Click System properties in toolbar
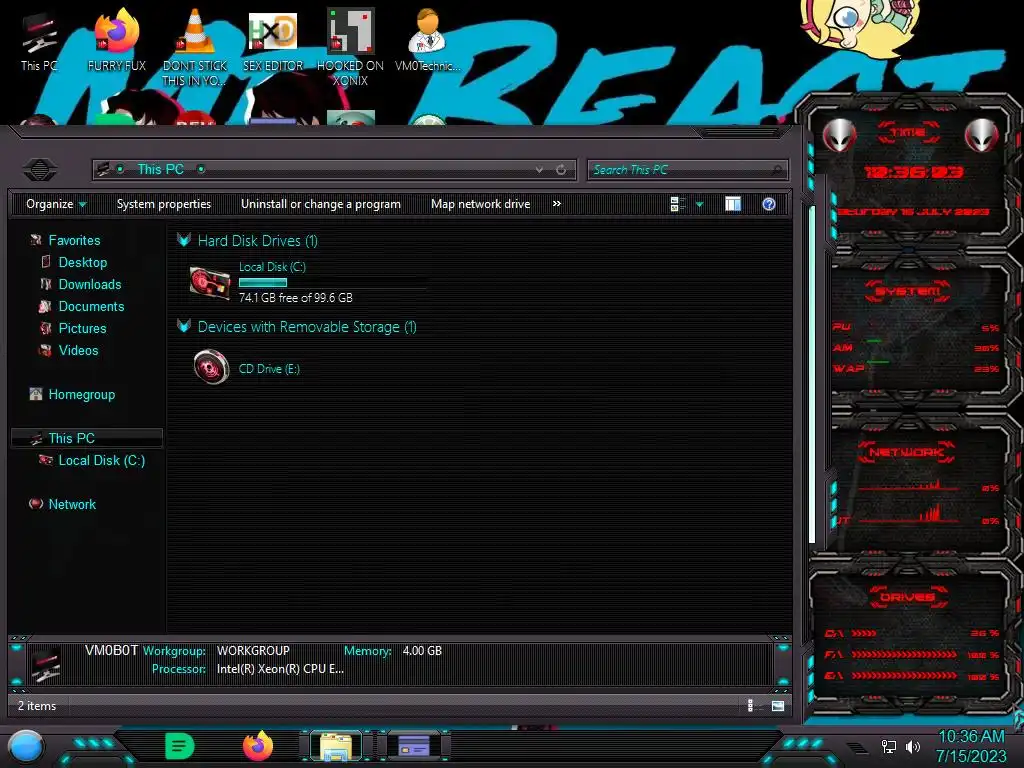The height and width of the screenshot is (768, 1024). [x=164, y=204]
